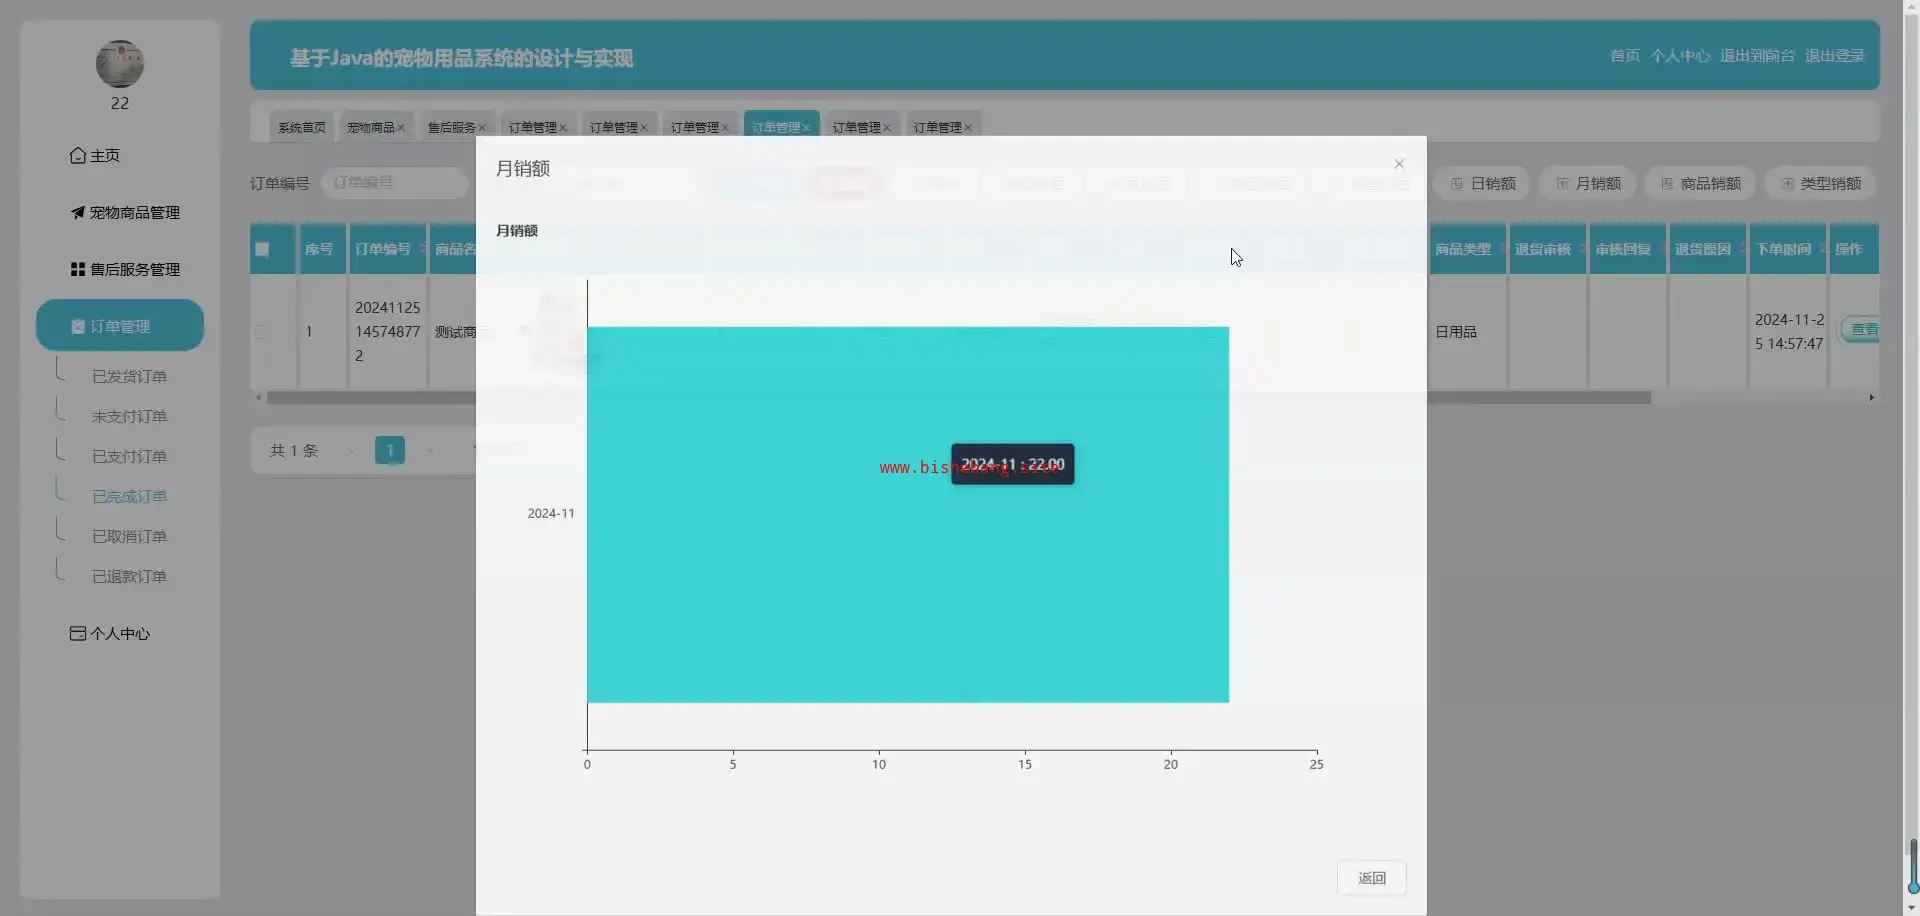The height and width of the screenshot is (916, 1920).
Task: Click paper-plane icon beside 宠物商品管理
Action: pyautogui.click(x=78, y=212)
